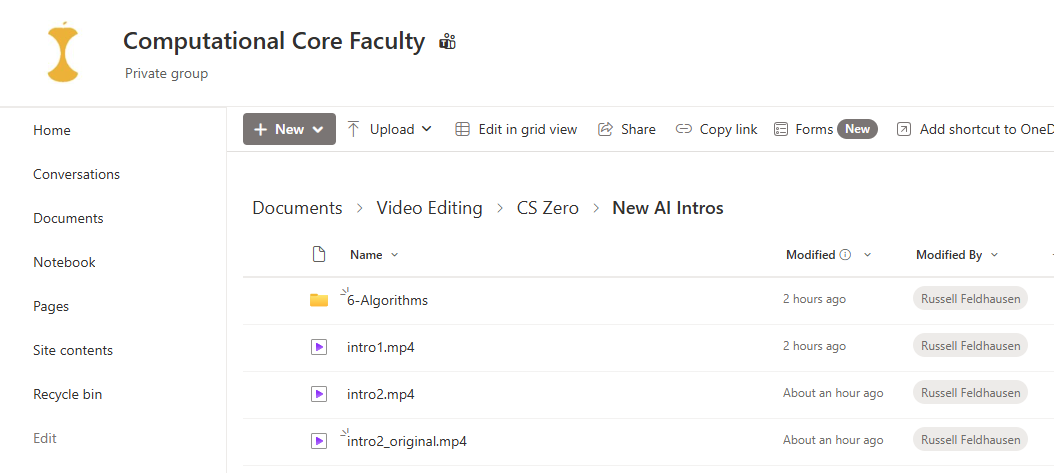Image resolution: width=1054 pixels, height=473 pixels.
Task: Open Conversations in the left navigation
Action: [x=77, y=174]
